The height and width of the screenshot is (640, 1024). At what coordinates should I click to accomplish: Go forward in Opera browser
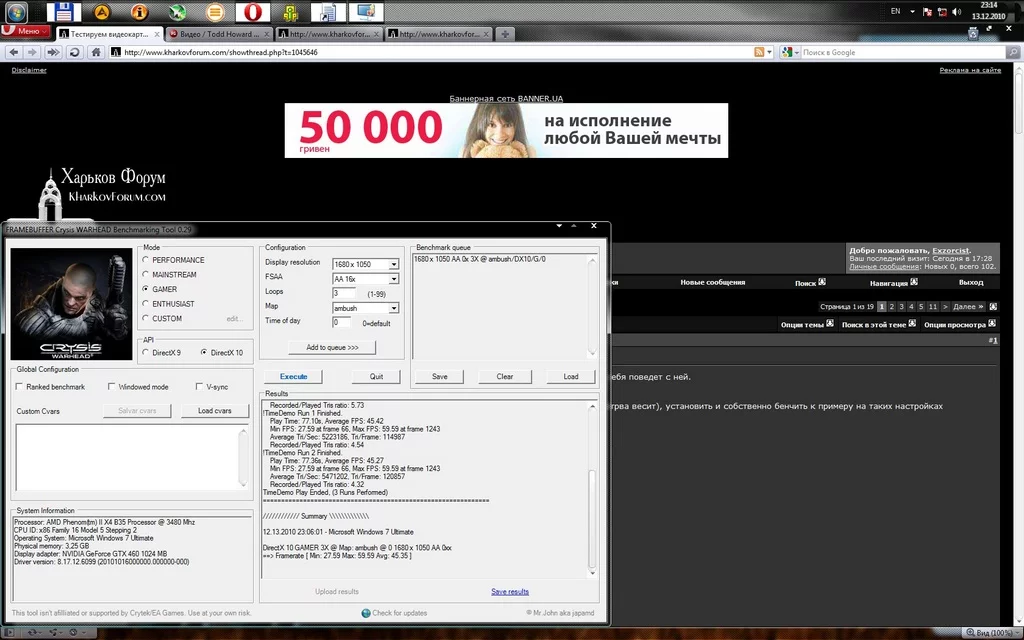click(32, 52)
